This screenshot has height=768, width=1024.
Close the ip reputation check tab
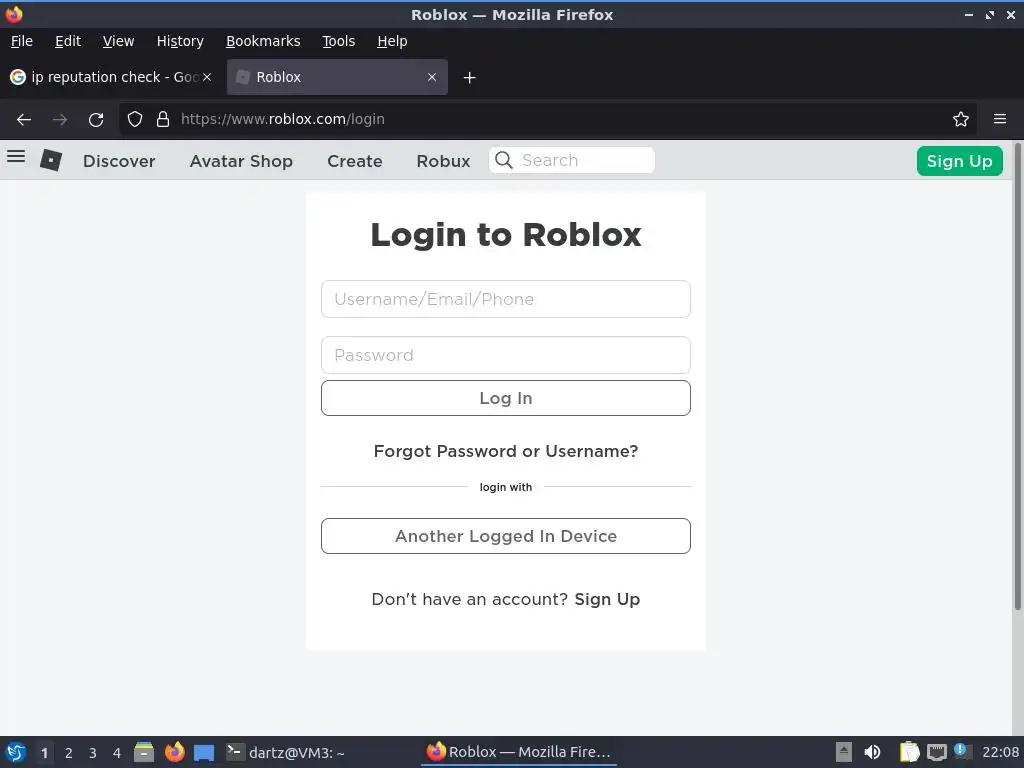coord(206,77)
